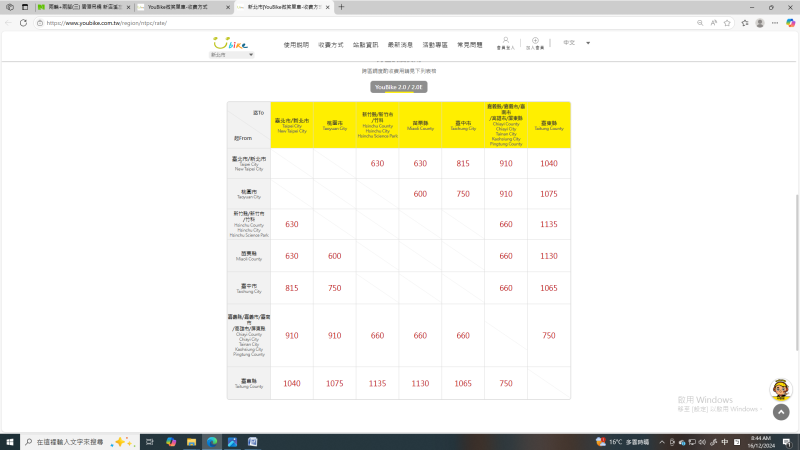Click the Taoyuan City column header cell
The height and width of the screenshot is (450, 800).
[335, 125]
